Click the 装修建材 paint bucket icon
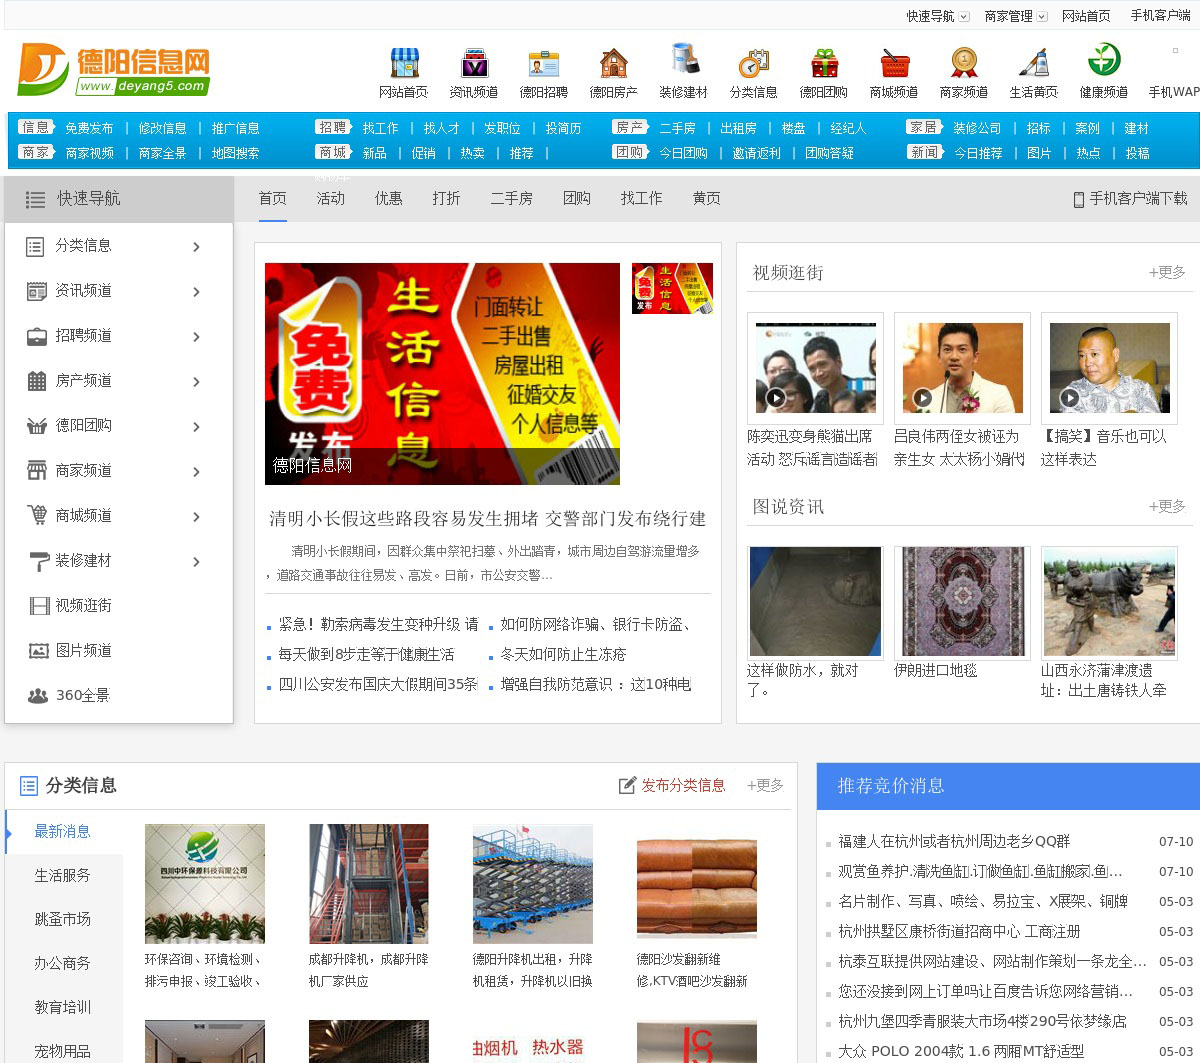This screenshot has height=1063, width=1200. coord(683,62)
